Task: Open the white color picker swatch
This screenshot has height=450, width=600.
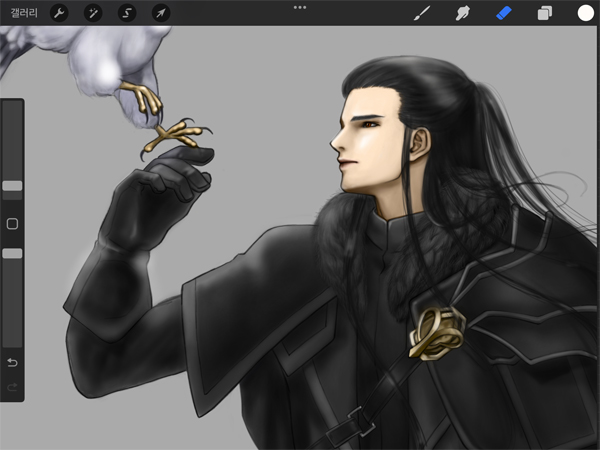Action: pyautogui.click(x=585, y=13)
